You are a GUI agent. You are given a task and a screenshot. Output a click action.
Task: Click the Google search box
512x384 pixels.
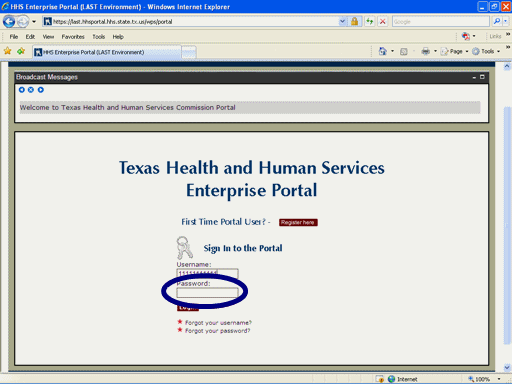[441, 22]
